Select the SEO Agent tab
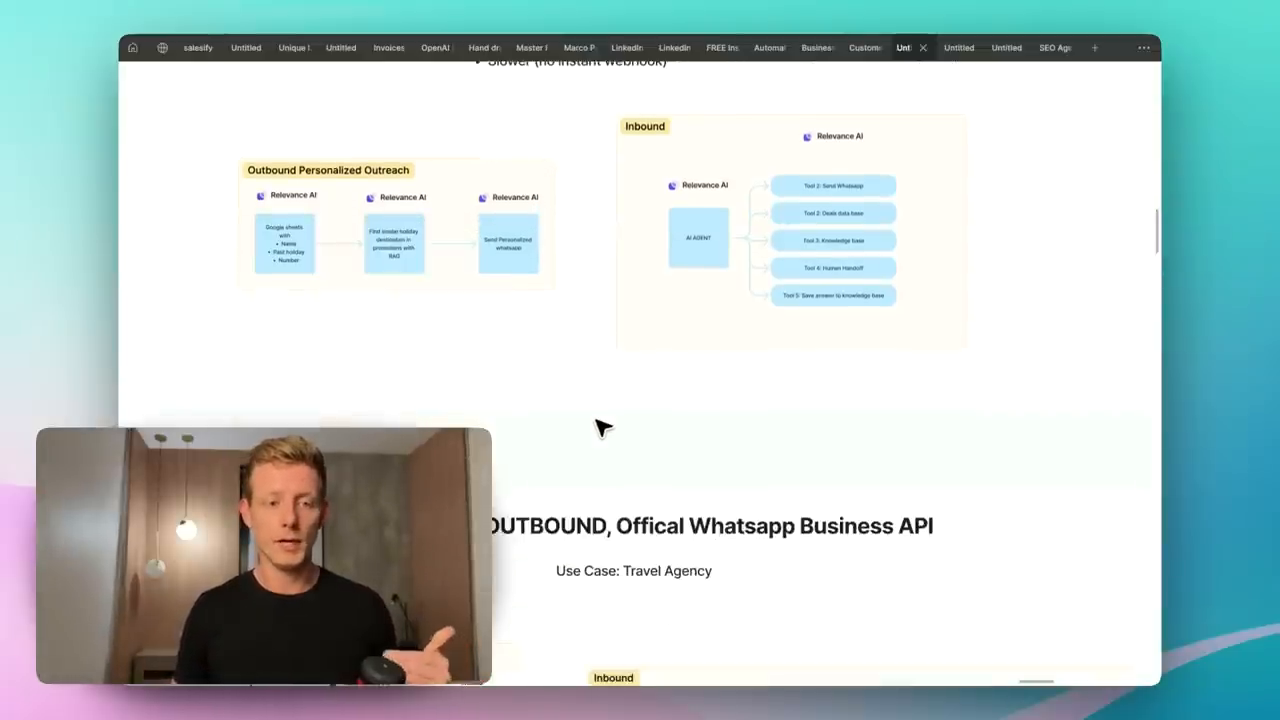The height and width of the screenshot is (720, 1280). coord(1055,47)
